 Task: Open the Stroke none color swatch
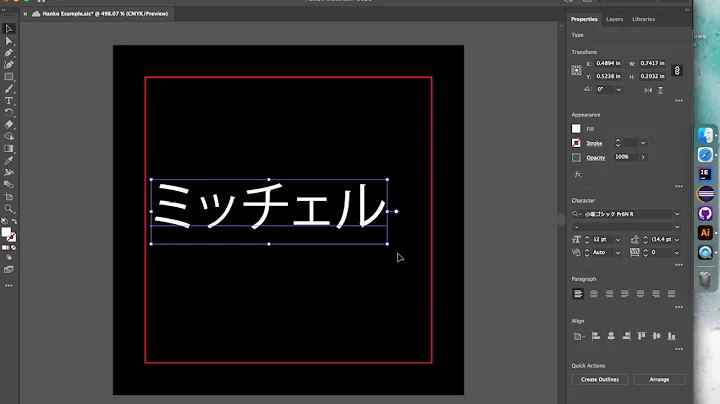pos(576,143)
